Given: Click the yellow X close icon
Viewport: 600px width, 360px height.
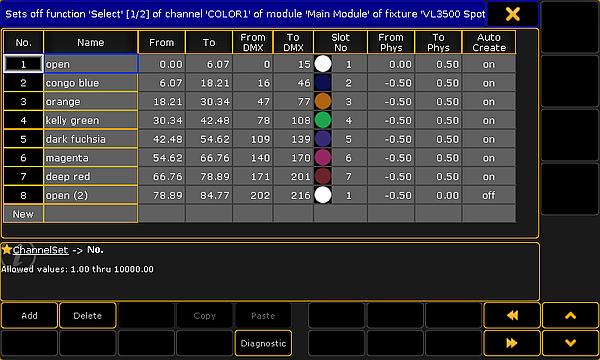Looking at the screenshot, I should [512, 14].
